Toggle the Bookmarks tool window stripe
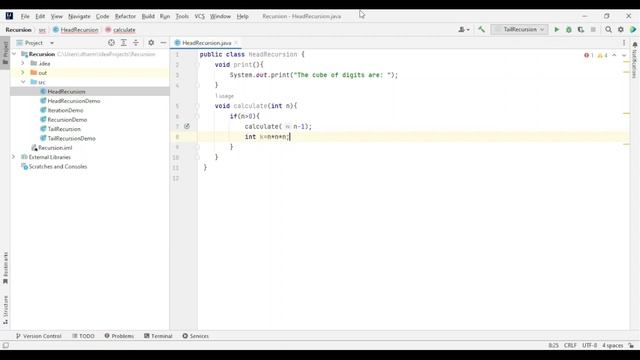Viewport: 640px width, 360px height. coord(5,268)
